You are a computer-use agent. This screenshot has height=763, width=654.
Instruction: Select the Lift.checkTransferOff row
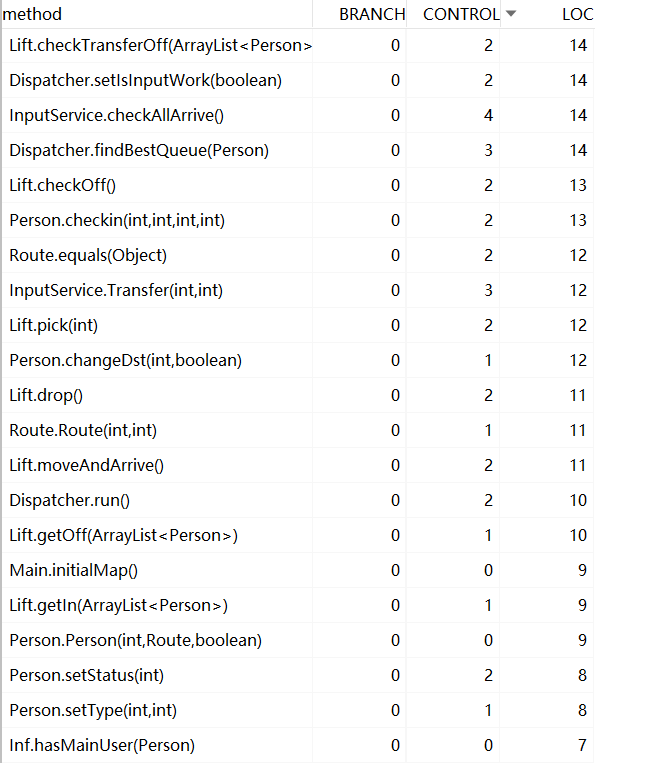click(x=298, y=45)
